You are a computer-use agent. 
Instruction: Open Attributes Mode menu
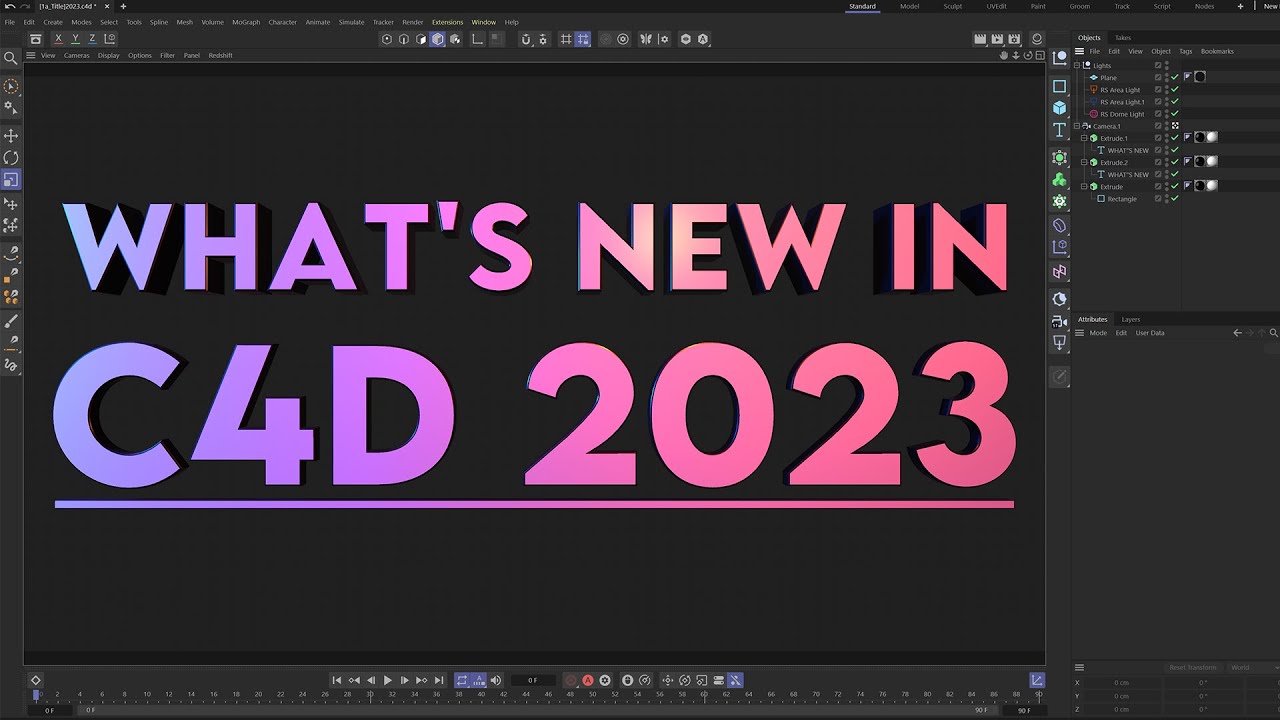1098,333
